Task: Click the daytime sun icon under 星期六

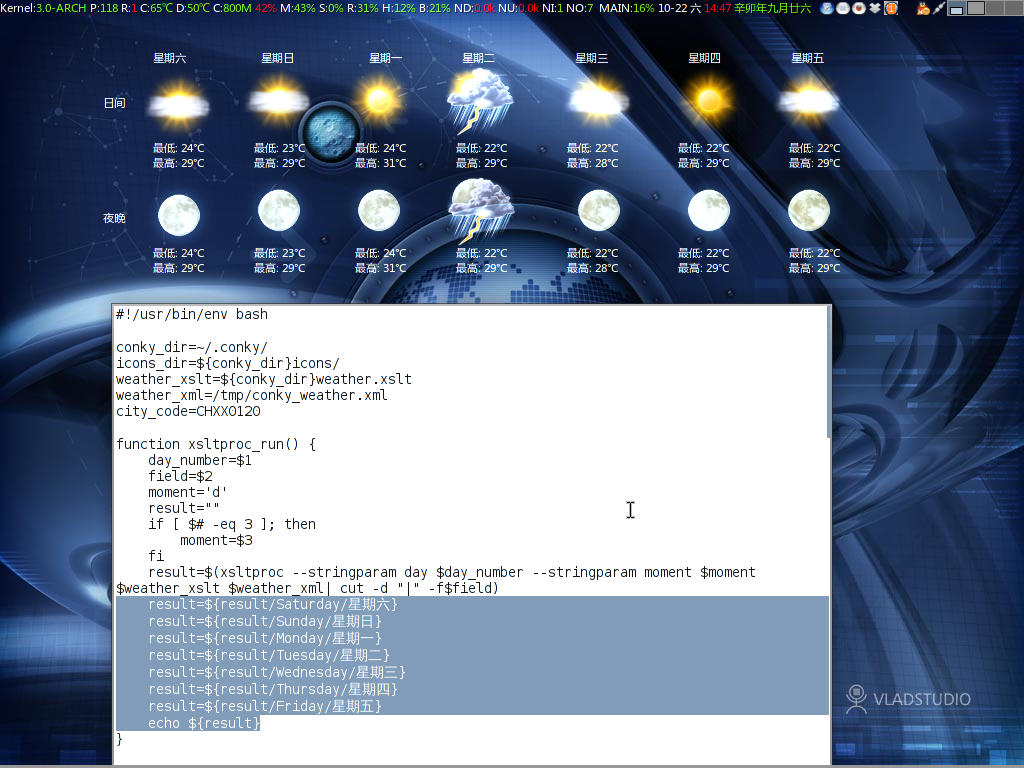Action: (178, 104)
